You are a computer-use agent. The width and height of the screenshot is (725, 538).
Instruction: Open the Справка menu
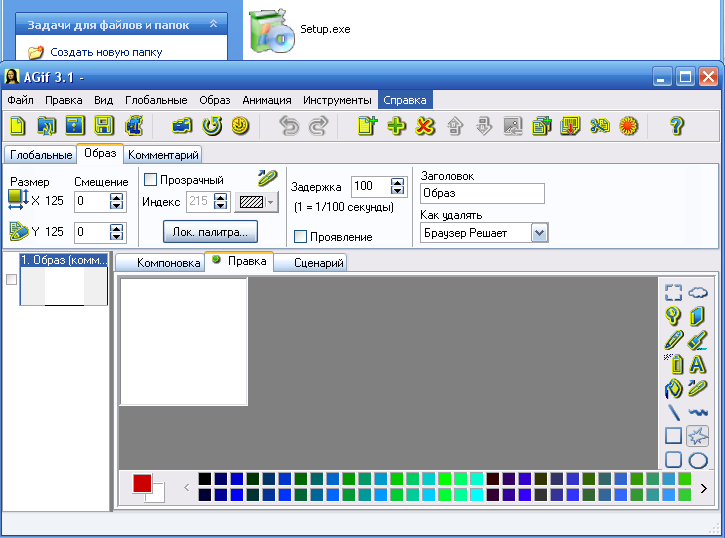point(405,100)
